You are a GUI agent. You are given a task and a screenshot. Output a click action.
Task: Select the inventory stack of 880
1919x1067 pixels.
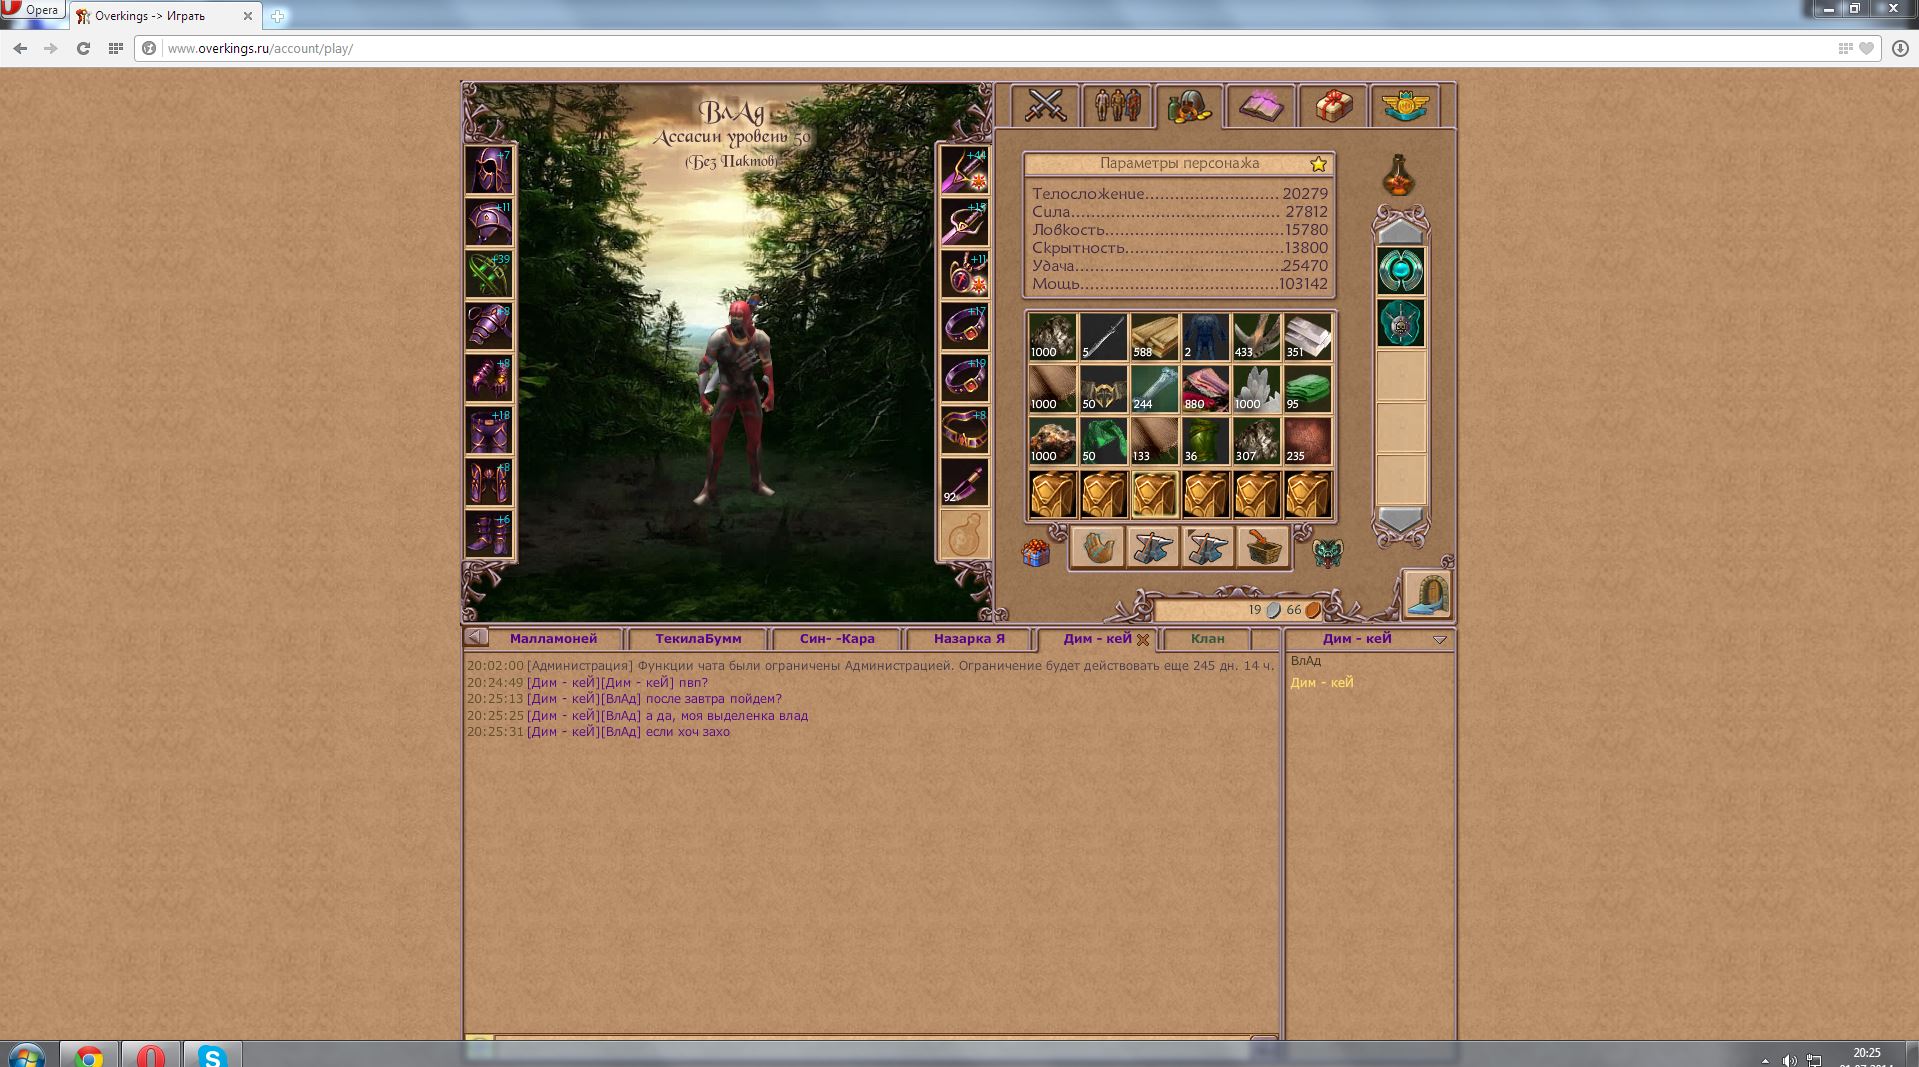click(1205, 389)
